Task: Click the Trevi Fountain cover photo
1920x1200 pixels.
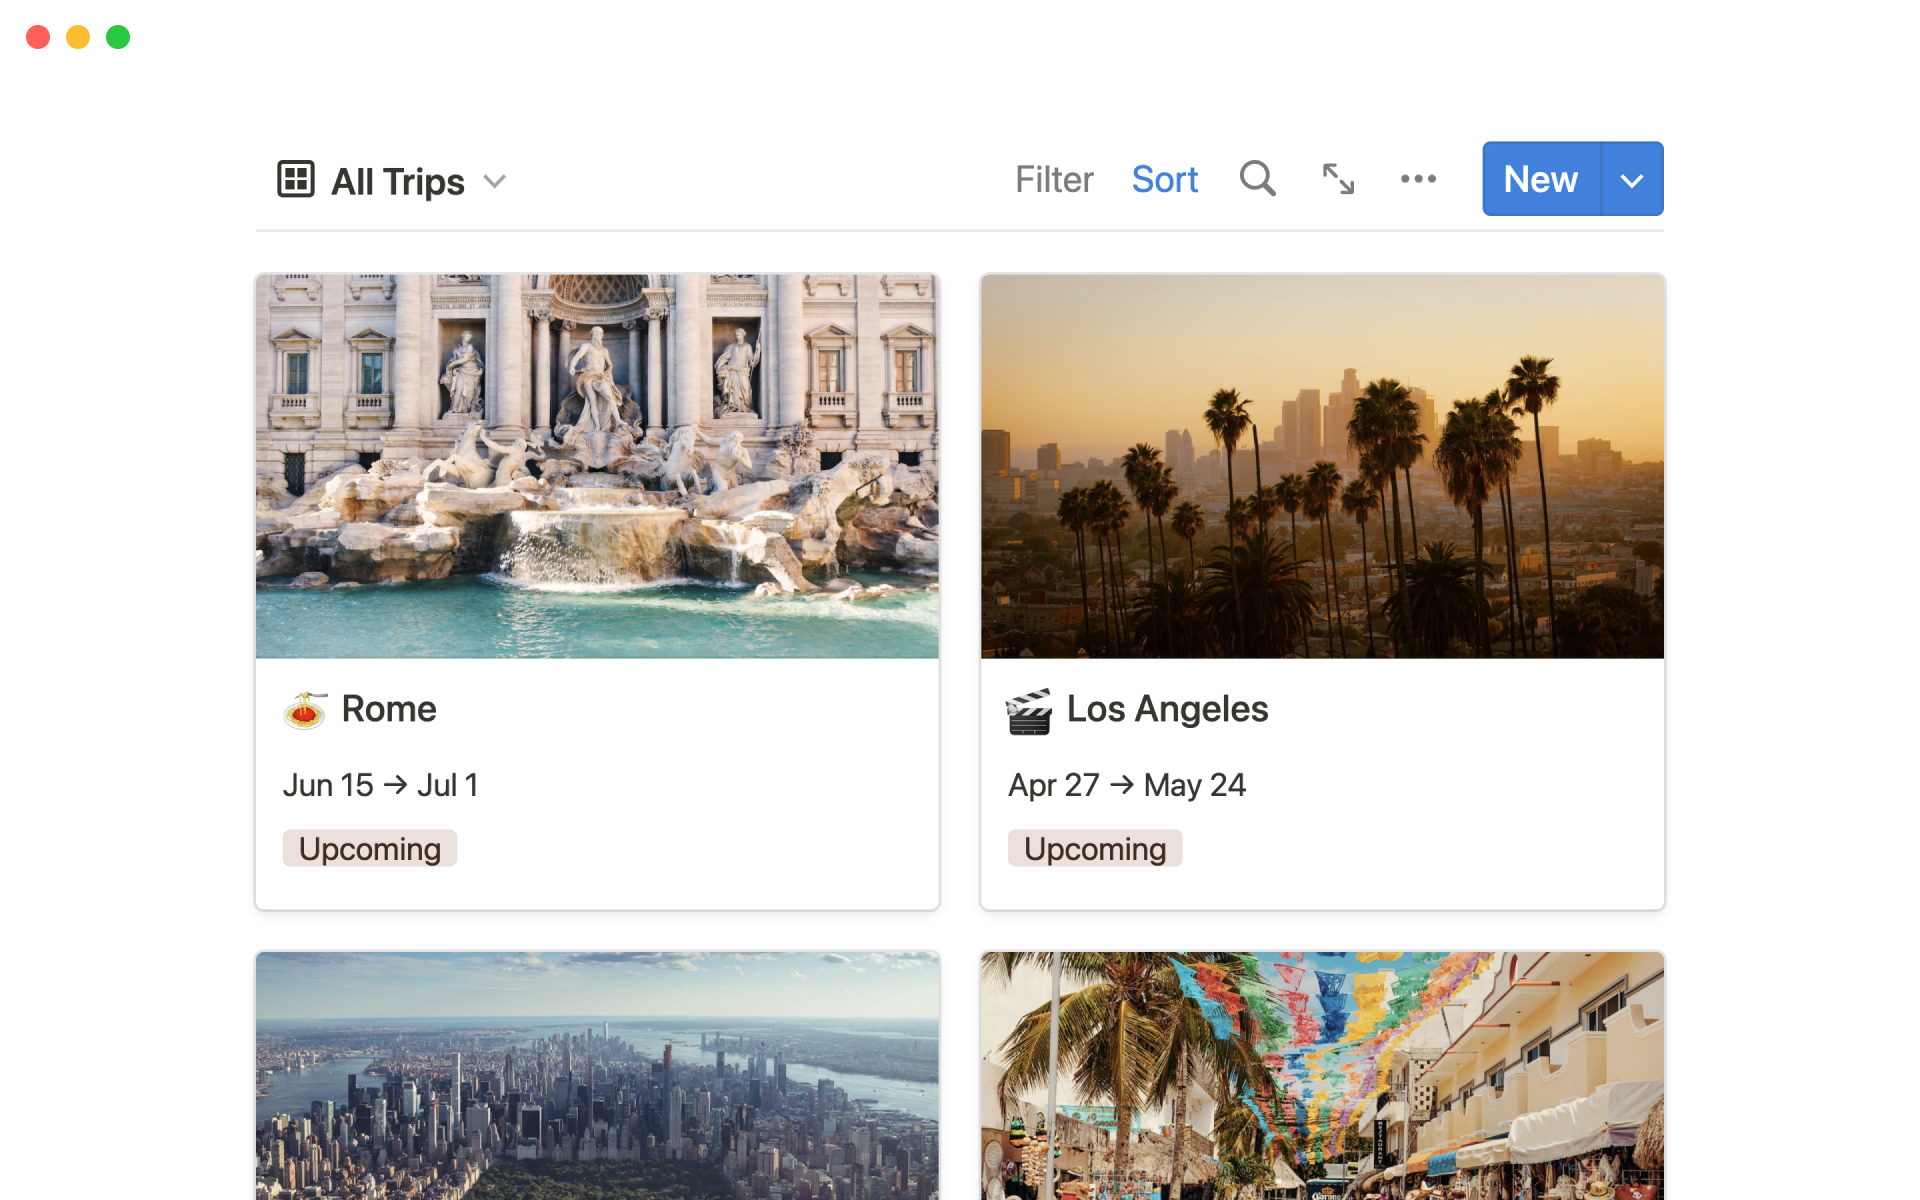Action: pyautogui.click(x=597, y=466)
